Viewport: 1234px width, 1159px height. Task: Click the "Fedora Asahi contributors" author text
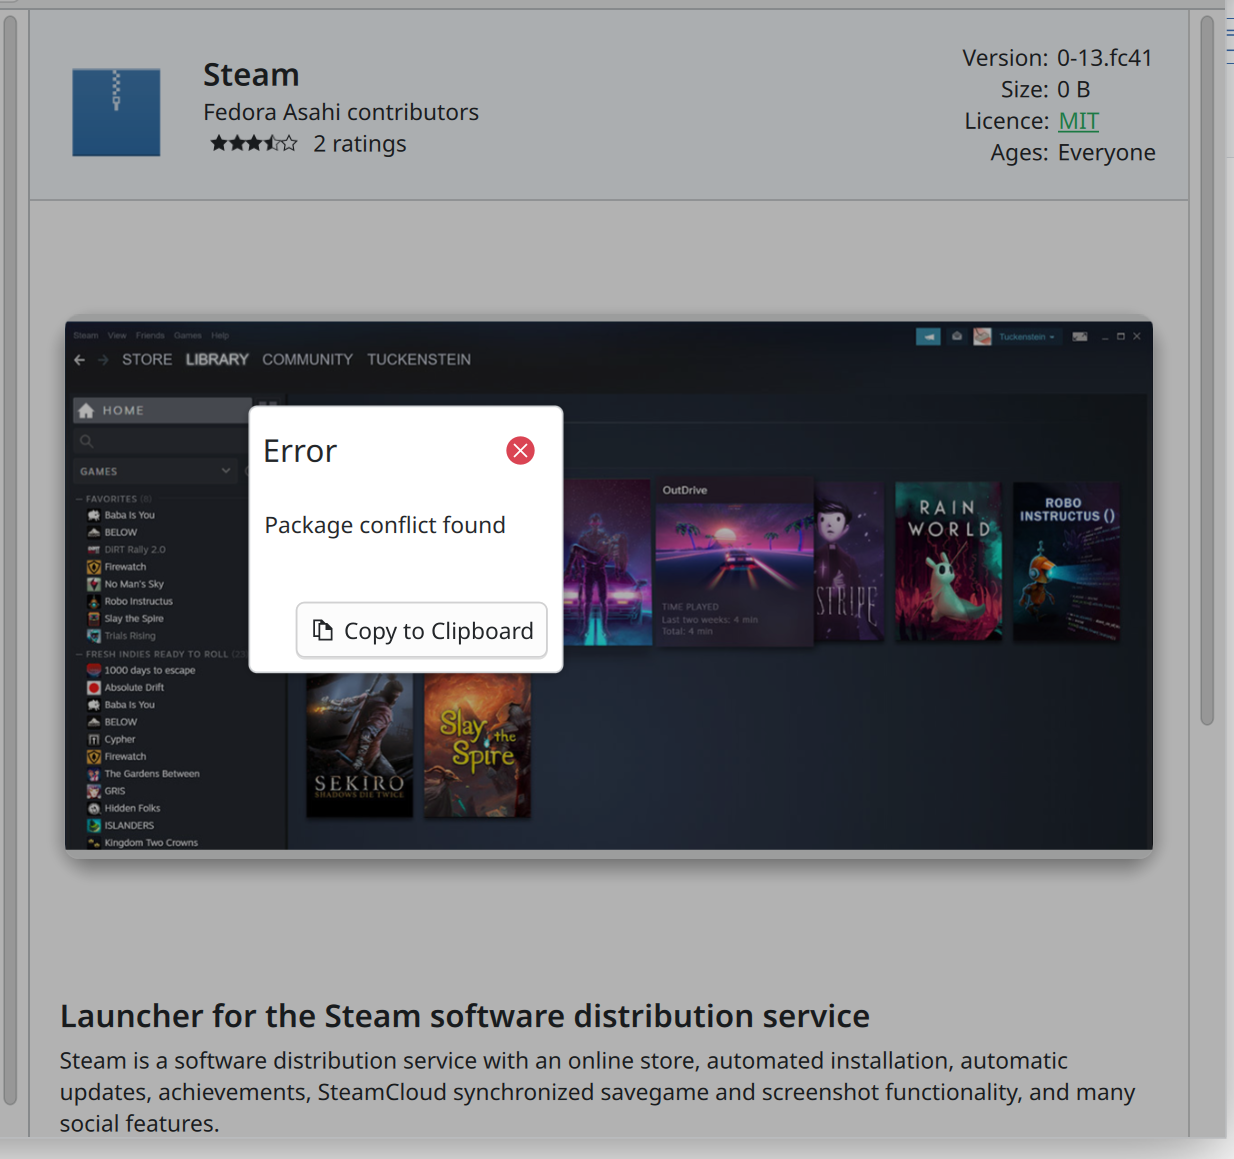[341, 112]
